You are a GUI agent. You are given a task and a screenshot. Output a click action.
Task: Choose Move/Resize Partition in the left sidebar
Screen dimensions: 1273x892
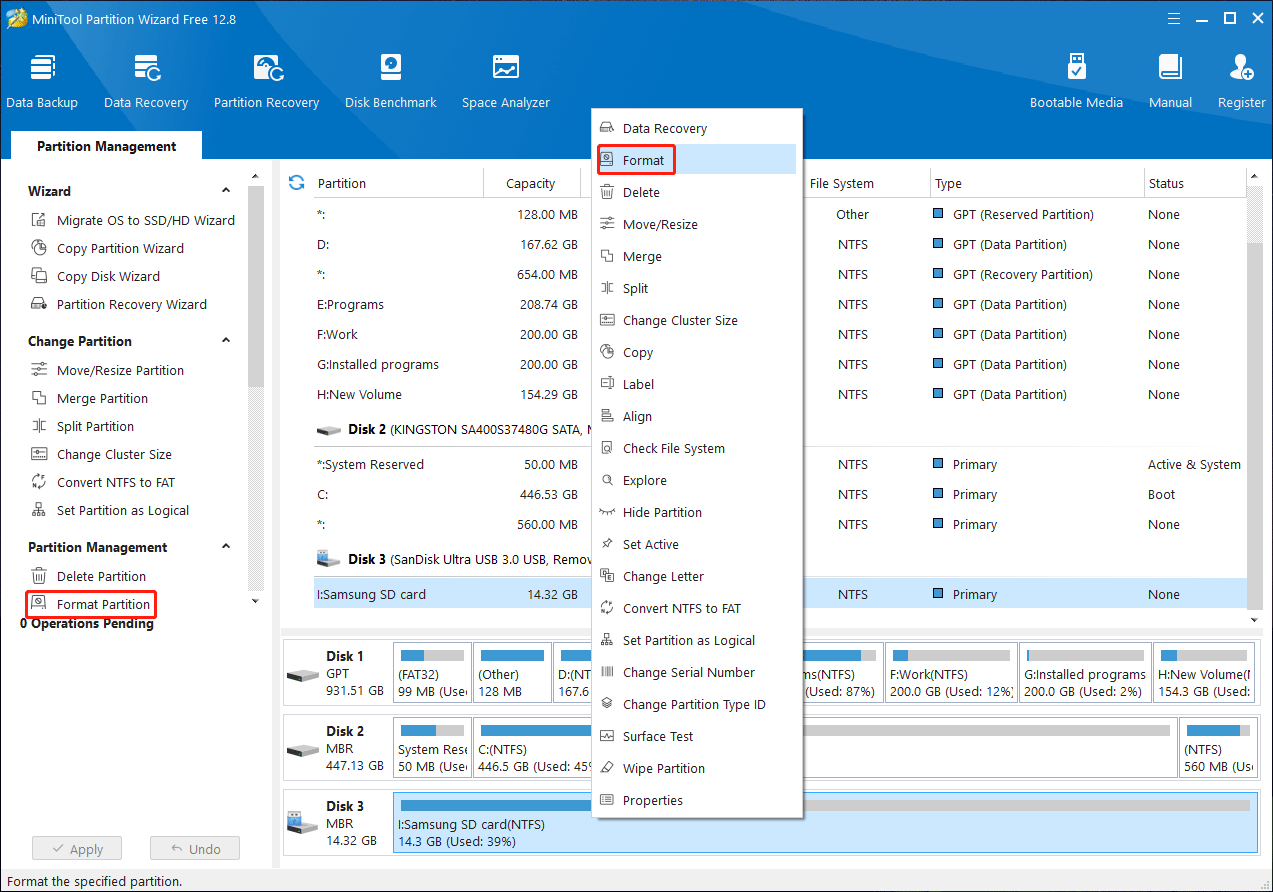tap(107, 370)
